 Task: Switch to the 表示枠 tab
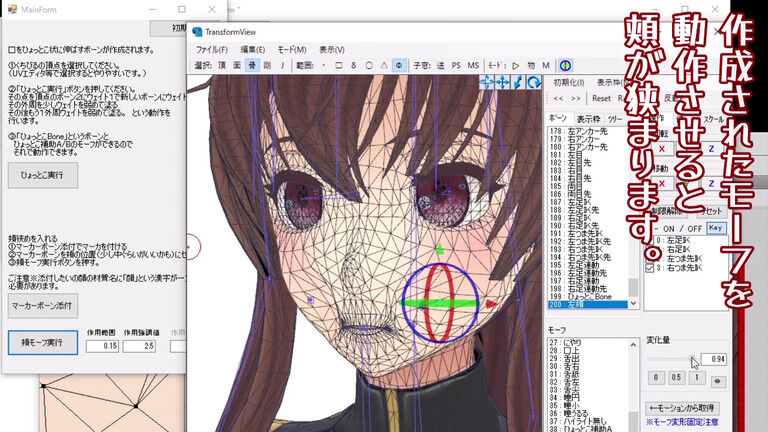pos(588,119)
